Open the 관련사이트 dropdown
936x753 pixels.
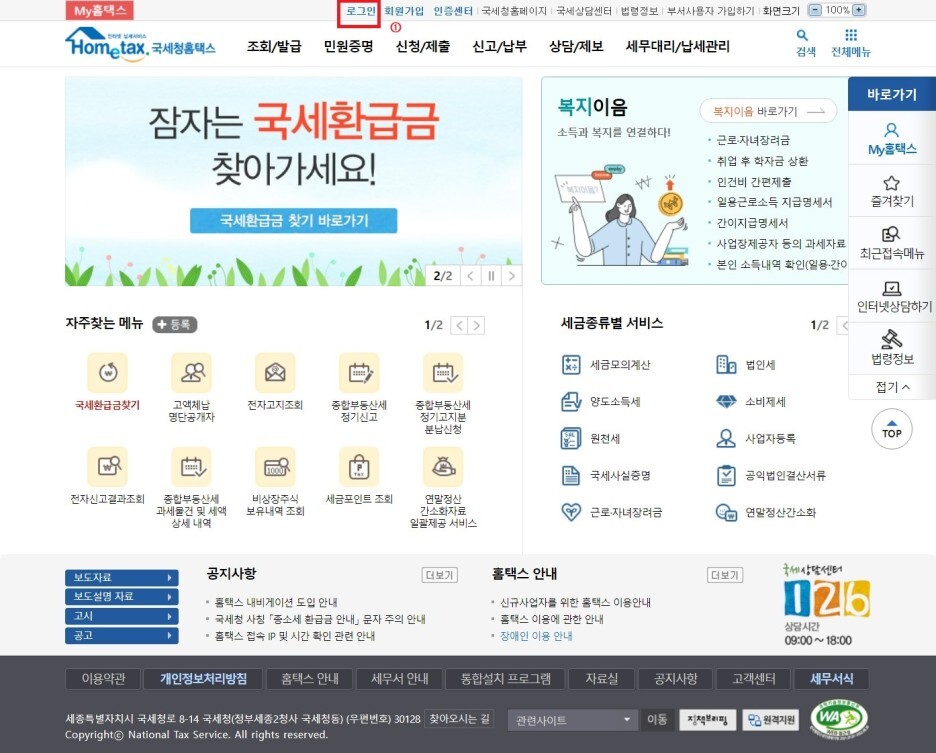573,720
